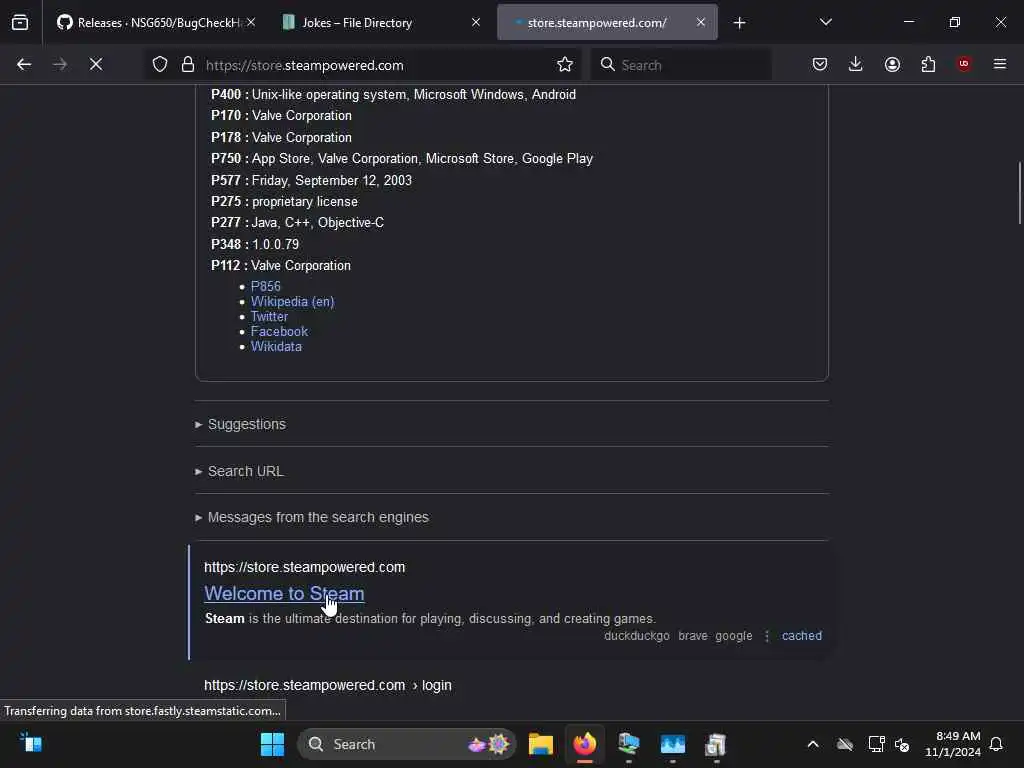Viewport: 1024px width, 768px height.
Task: Click the brave engine label
Action: click(693, 635)
